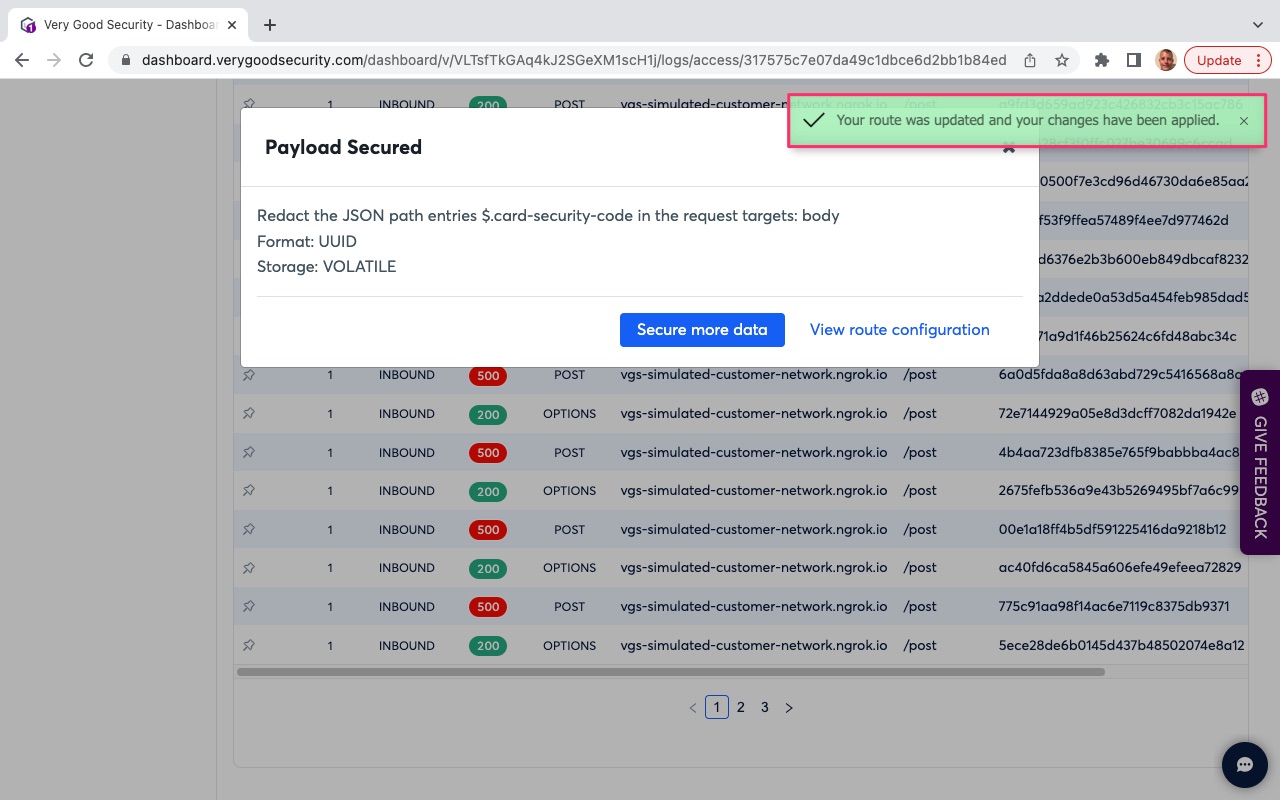Image resolution: width=1280 pixels, height=800 pixels.
Task: Expand the tab search chevron
Action: 1258,25
